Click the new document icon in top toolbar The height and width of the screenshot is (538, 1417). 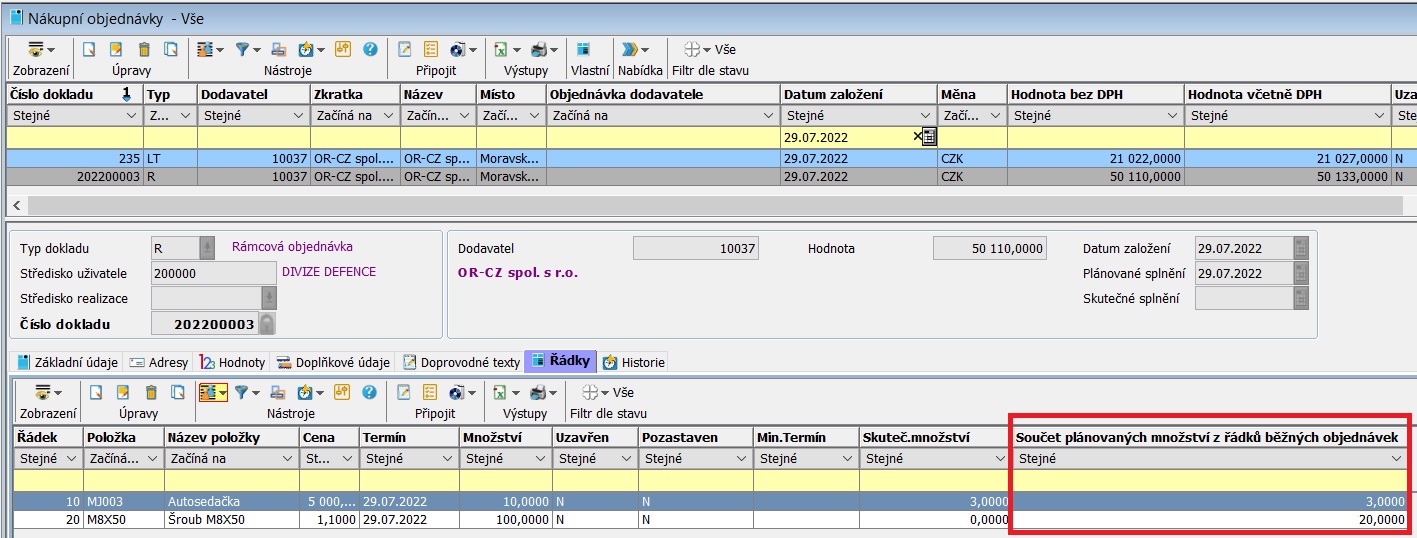(x=89, y=49)
